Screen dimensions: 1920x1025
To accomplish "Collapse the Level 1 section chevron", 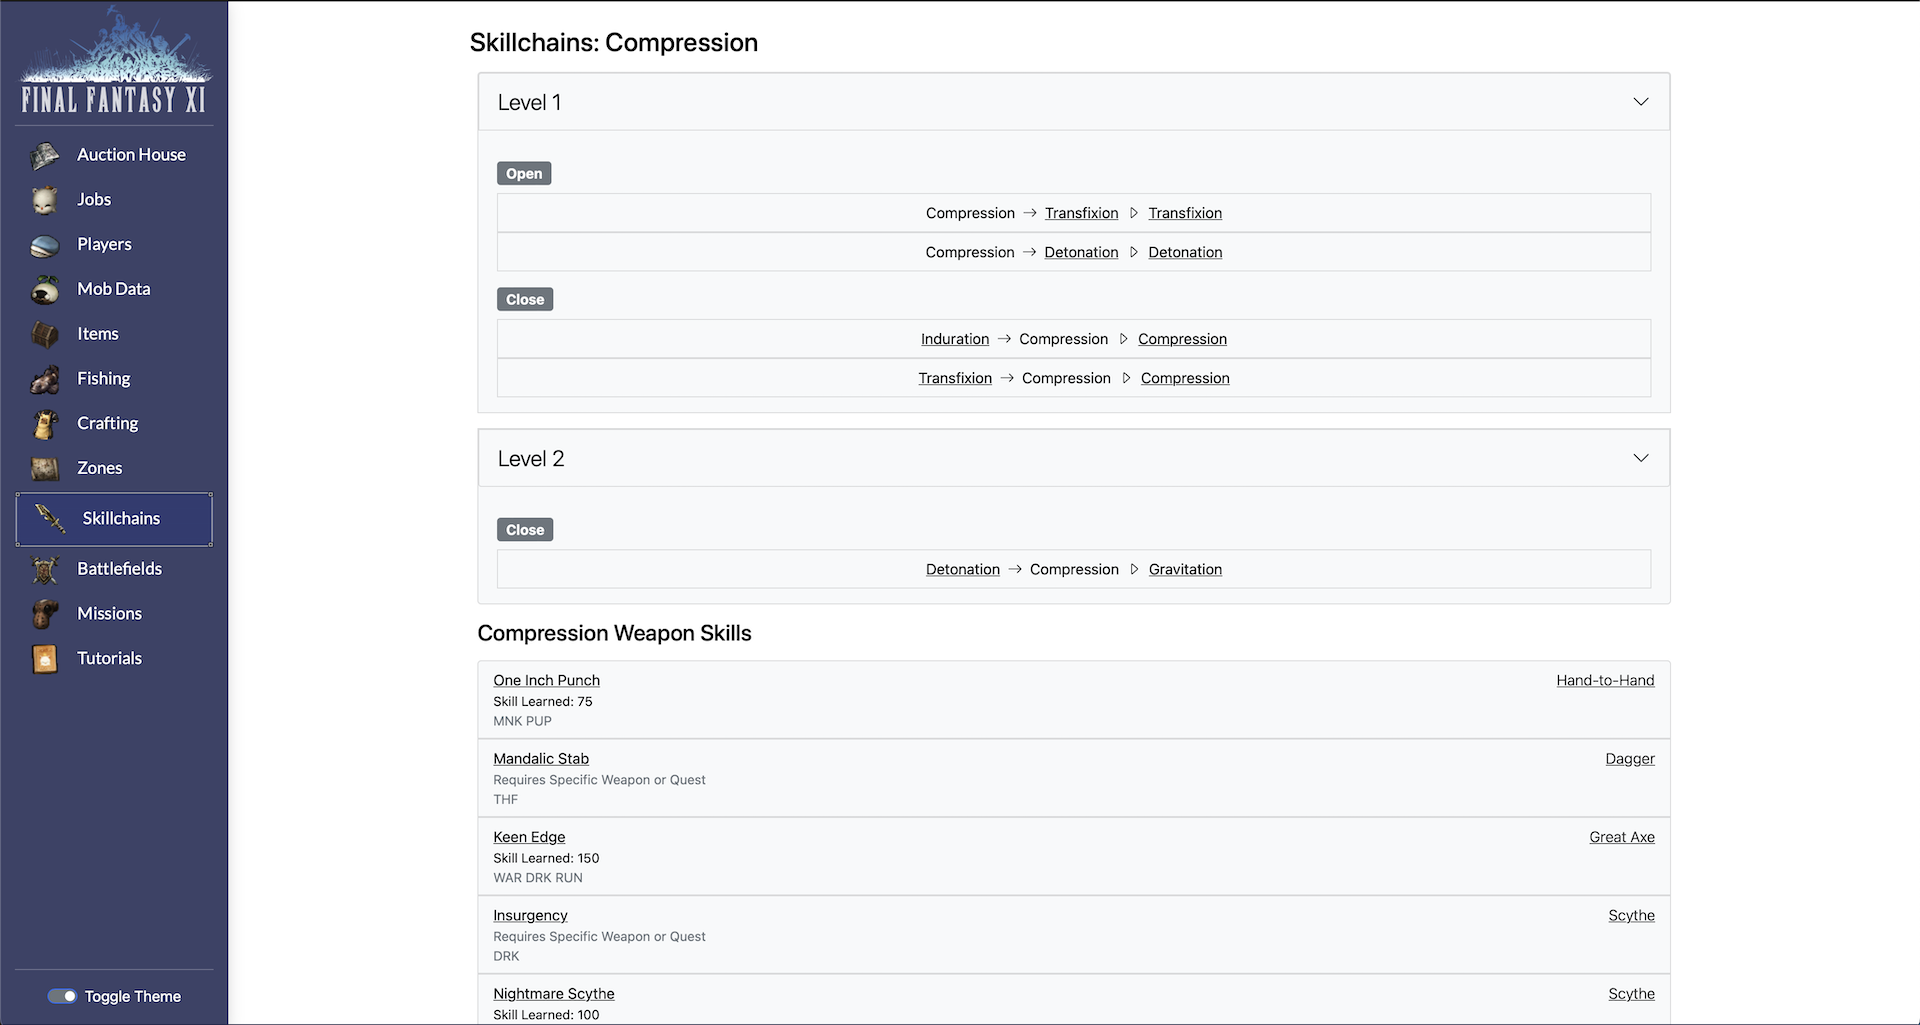I will [x=1640, y=102].
